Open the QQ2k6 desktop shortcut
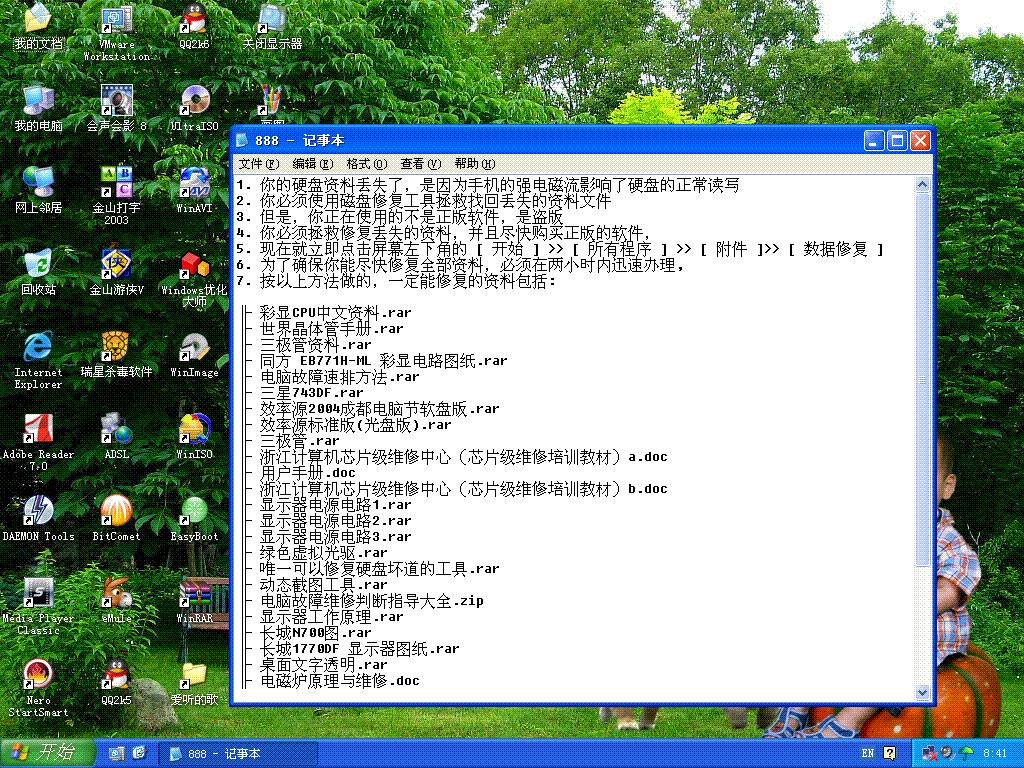Screen dimensions: 1024x768 [194, 26]
